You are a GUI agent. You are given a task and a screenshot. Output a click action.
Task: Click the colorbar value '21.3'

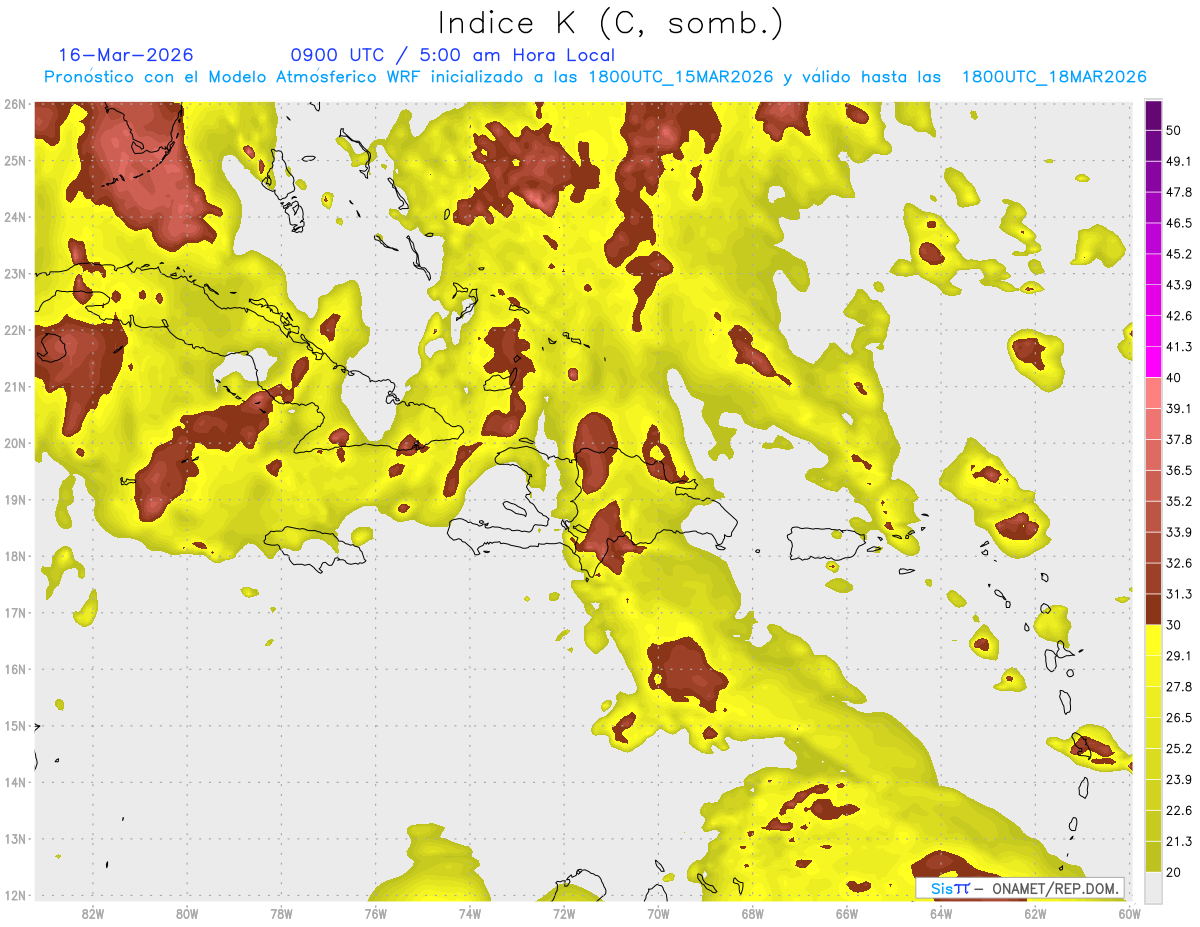(1180, 841)
